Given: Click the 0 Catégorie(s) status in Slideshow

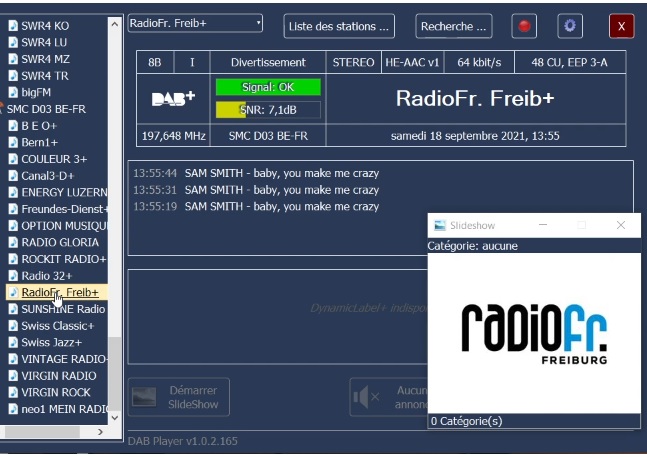Looking at the screenshot, I should [x=467, y=421].
